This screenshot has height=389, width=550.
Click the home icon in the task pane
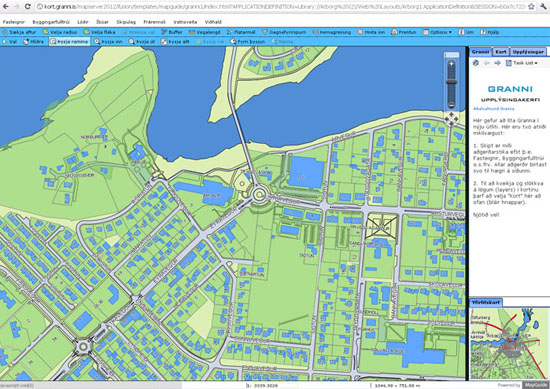tap(476, 63)
